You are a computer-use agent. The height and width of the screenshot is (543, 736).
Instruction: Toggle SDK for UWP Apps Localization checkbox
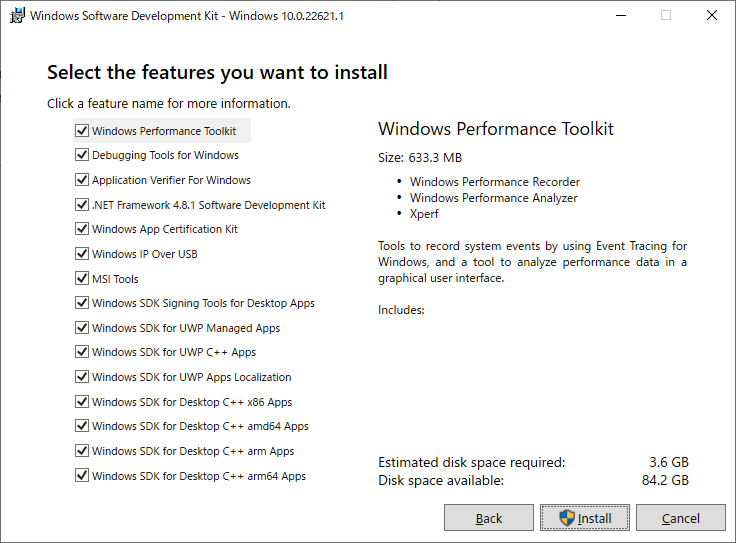click(x=82, y=376)
